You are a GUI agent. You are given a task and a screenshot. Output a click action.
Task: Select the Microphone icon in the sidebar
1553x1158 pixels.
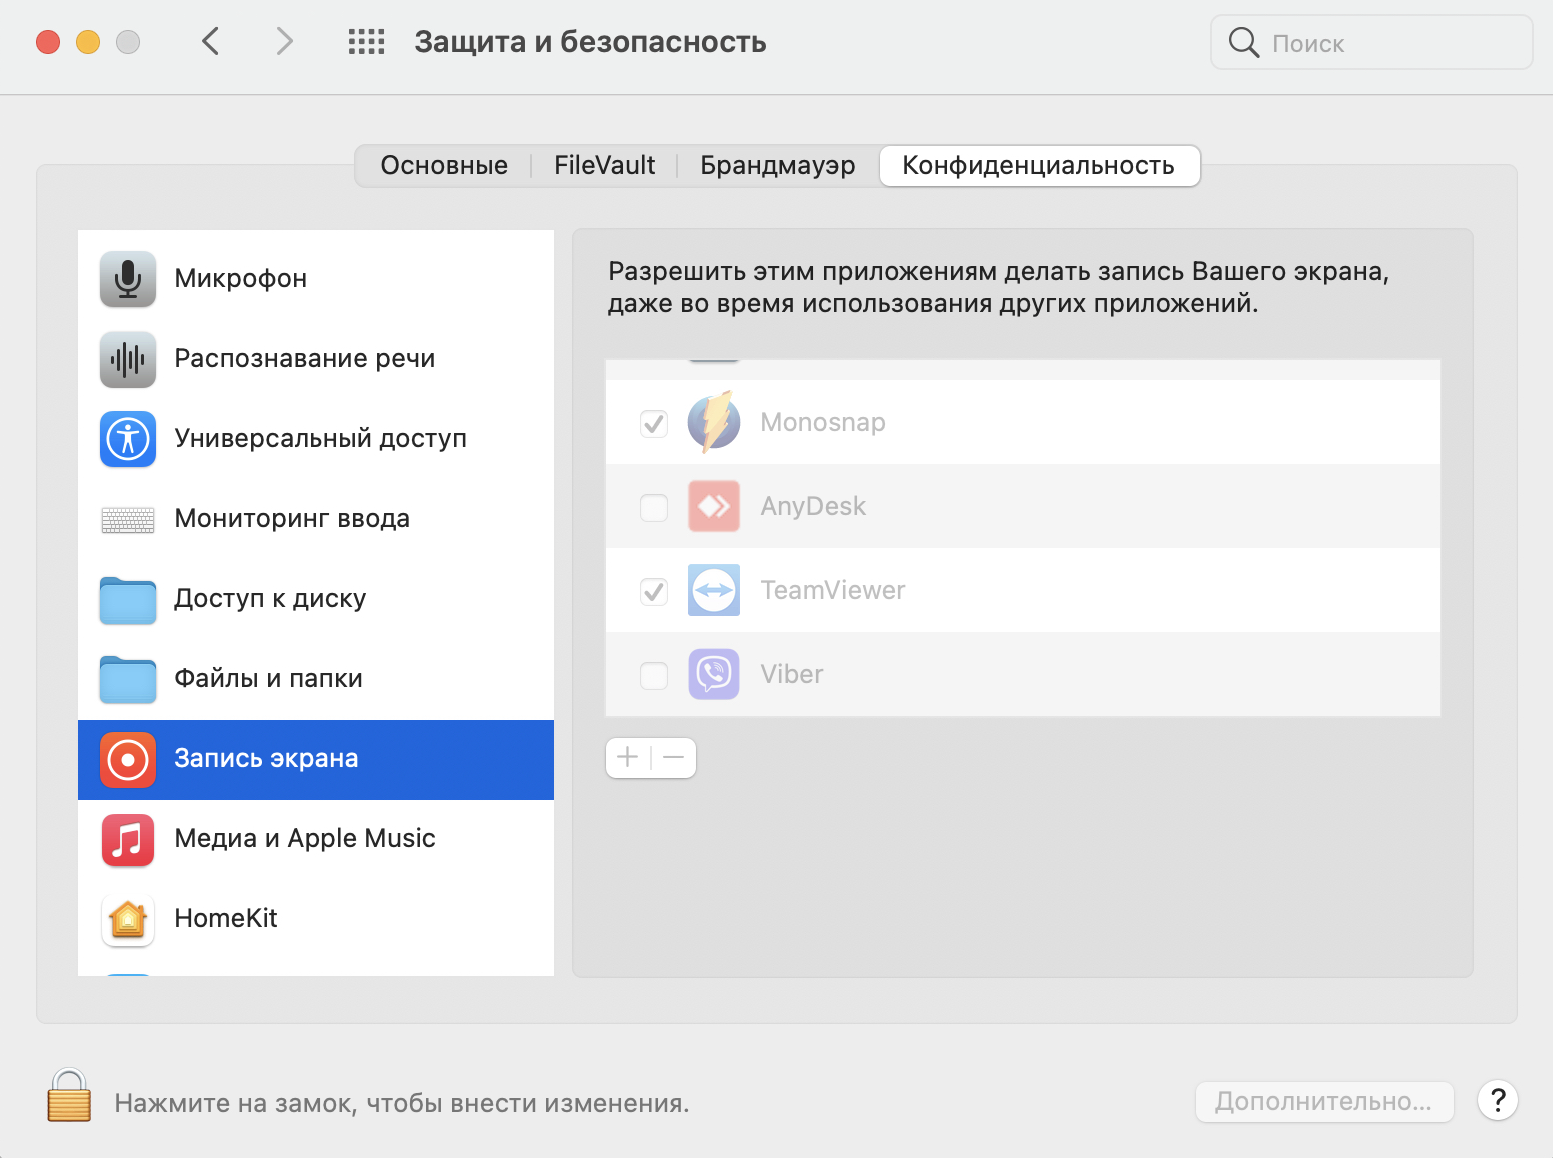pyautogui.click(x=128, y=279)
